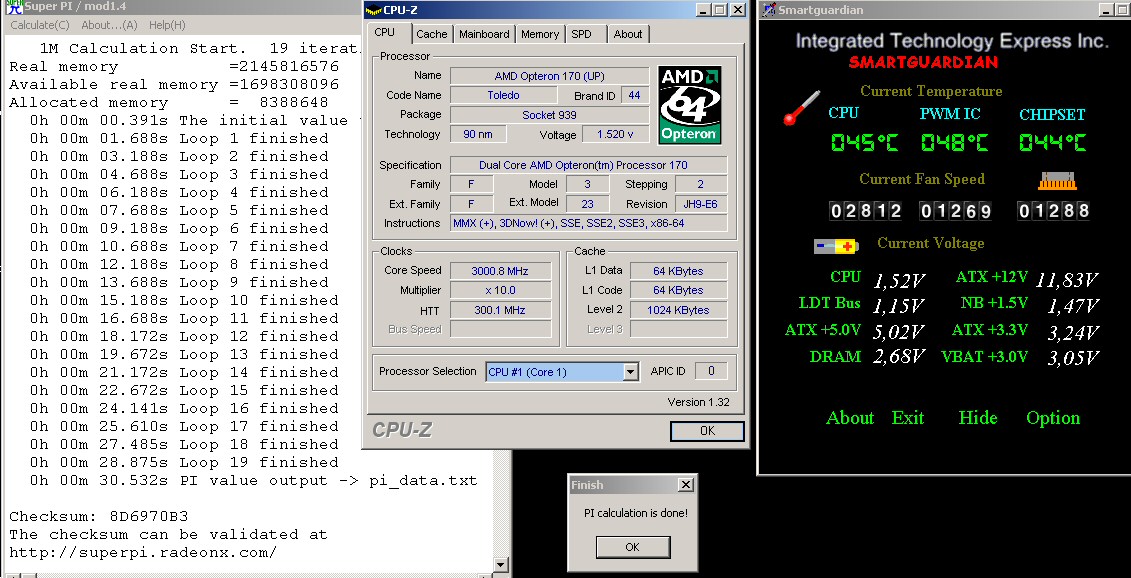Switch to the Mainboard tab in CPU-Z

click(484, 34)
